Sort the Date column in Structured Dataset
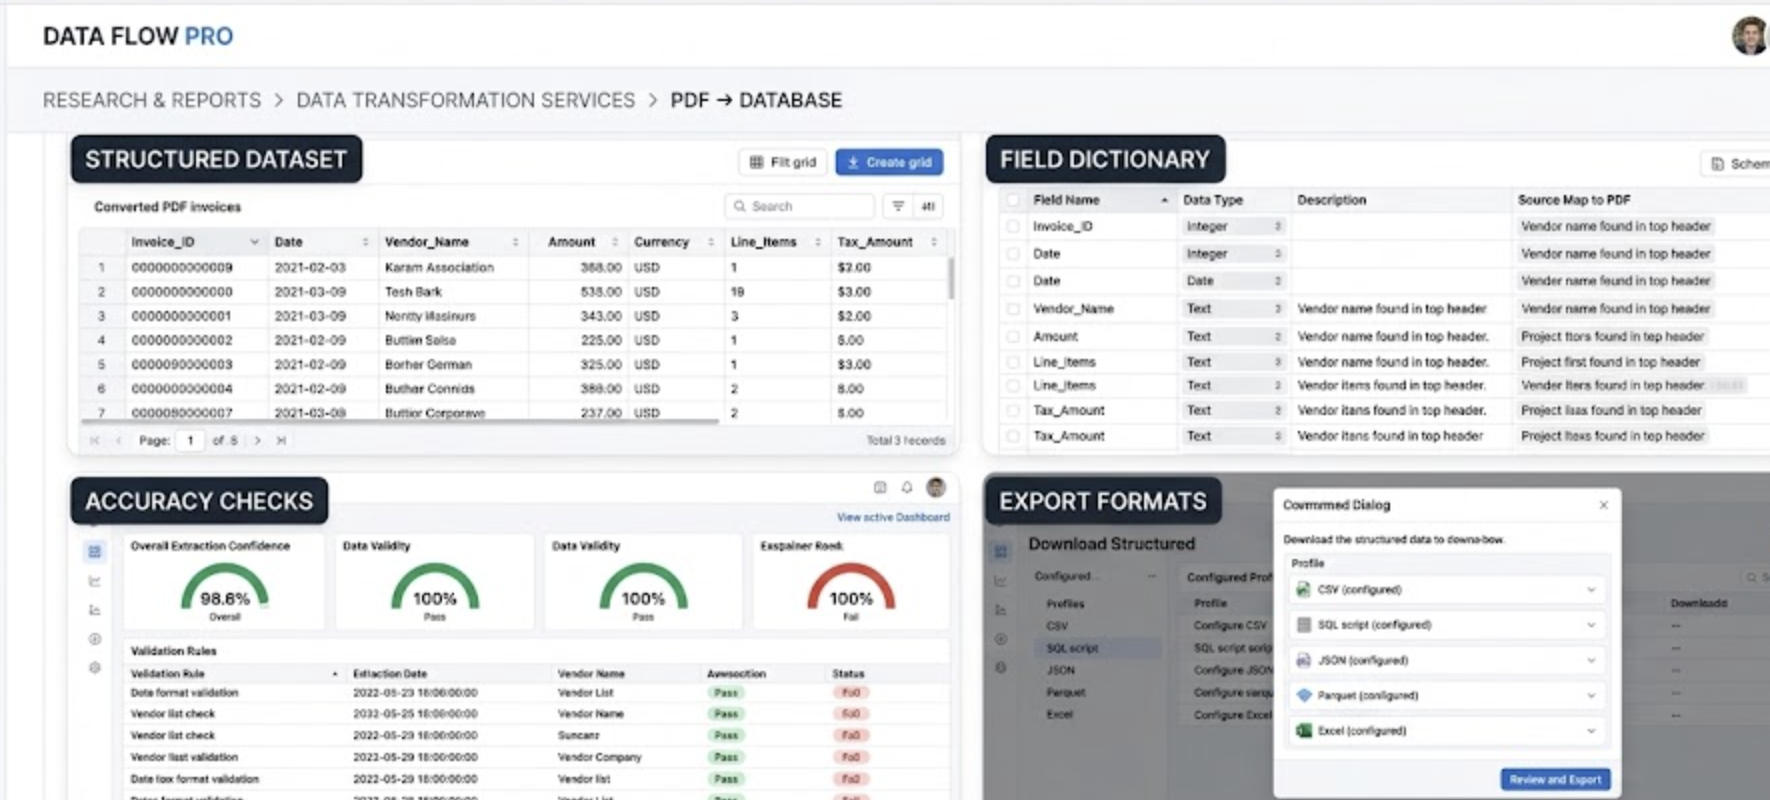1770x800 pixels. (x=365, y=242)
